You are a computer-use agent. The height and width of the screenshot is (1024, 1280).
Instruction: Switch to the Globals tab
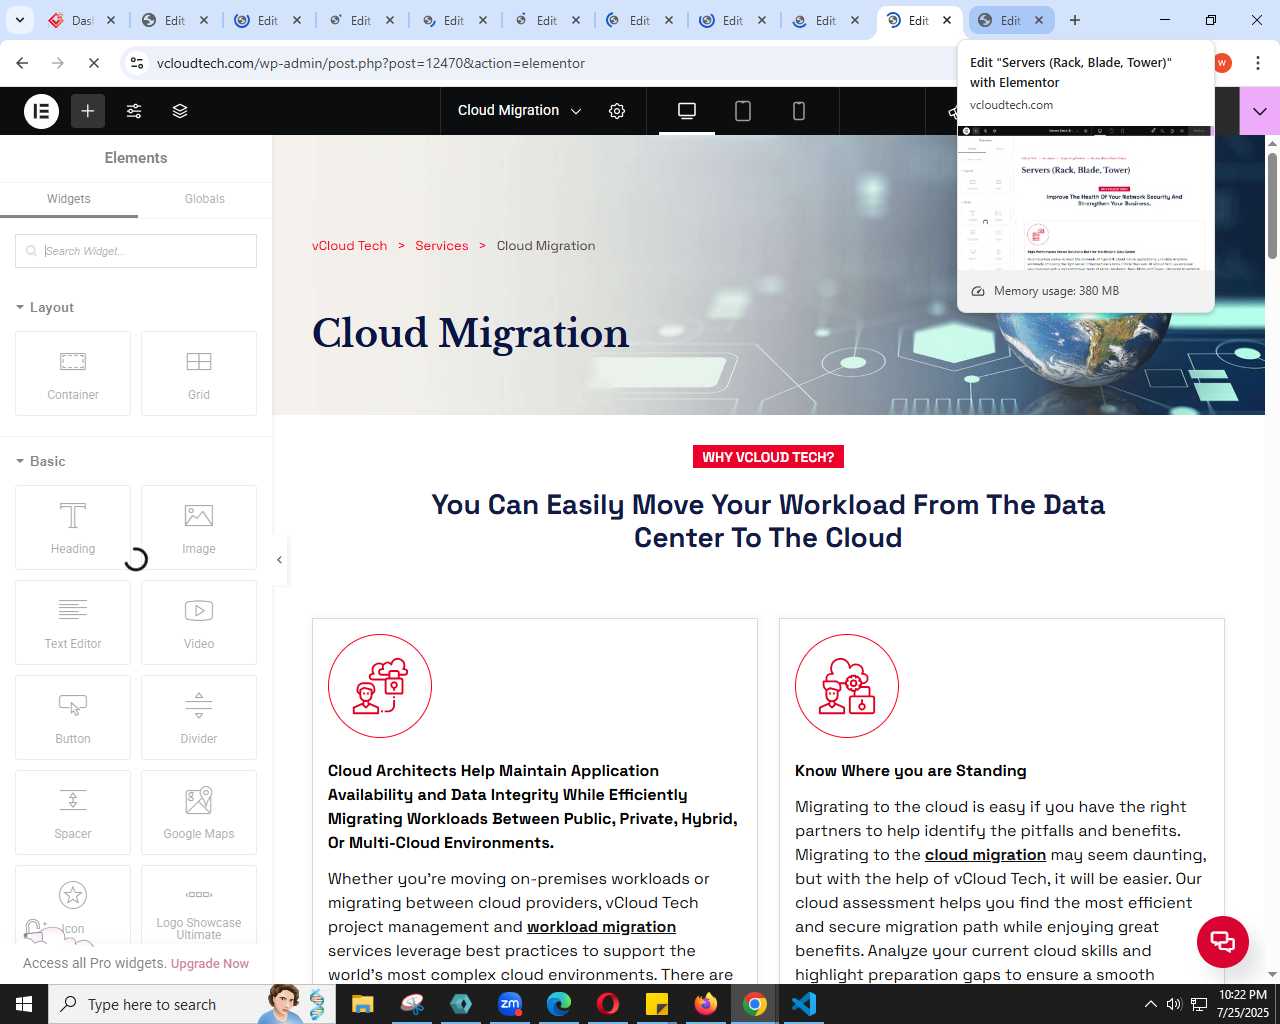point(205,199)
